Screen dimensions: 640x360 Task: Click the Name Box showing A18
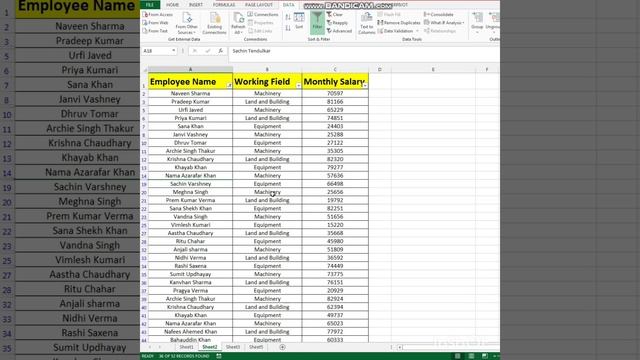156,51
